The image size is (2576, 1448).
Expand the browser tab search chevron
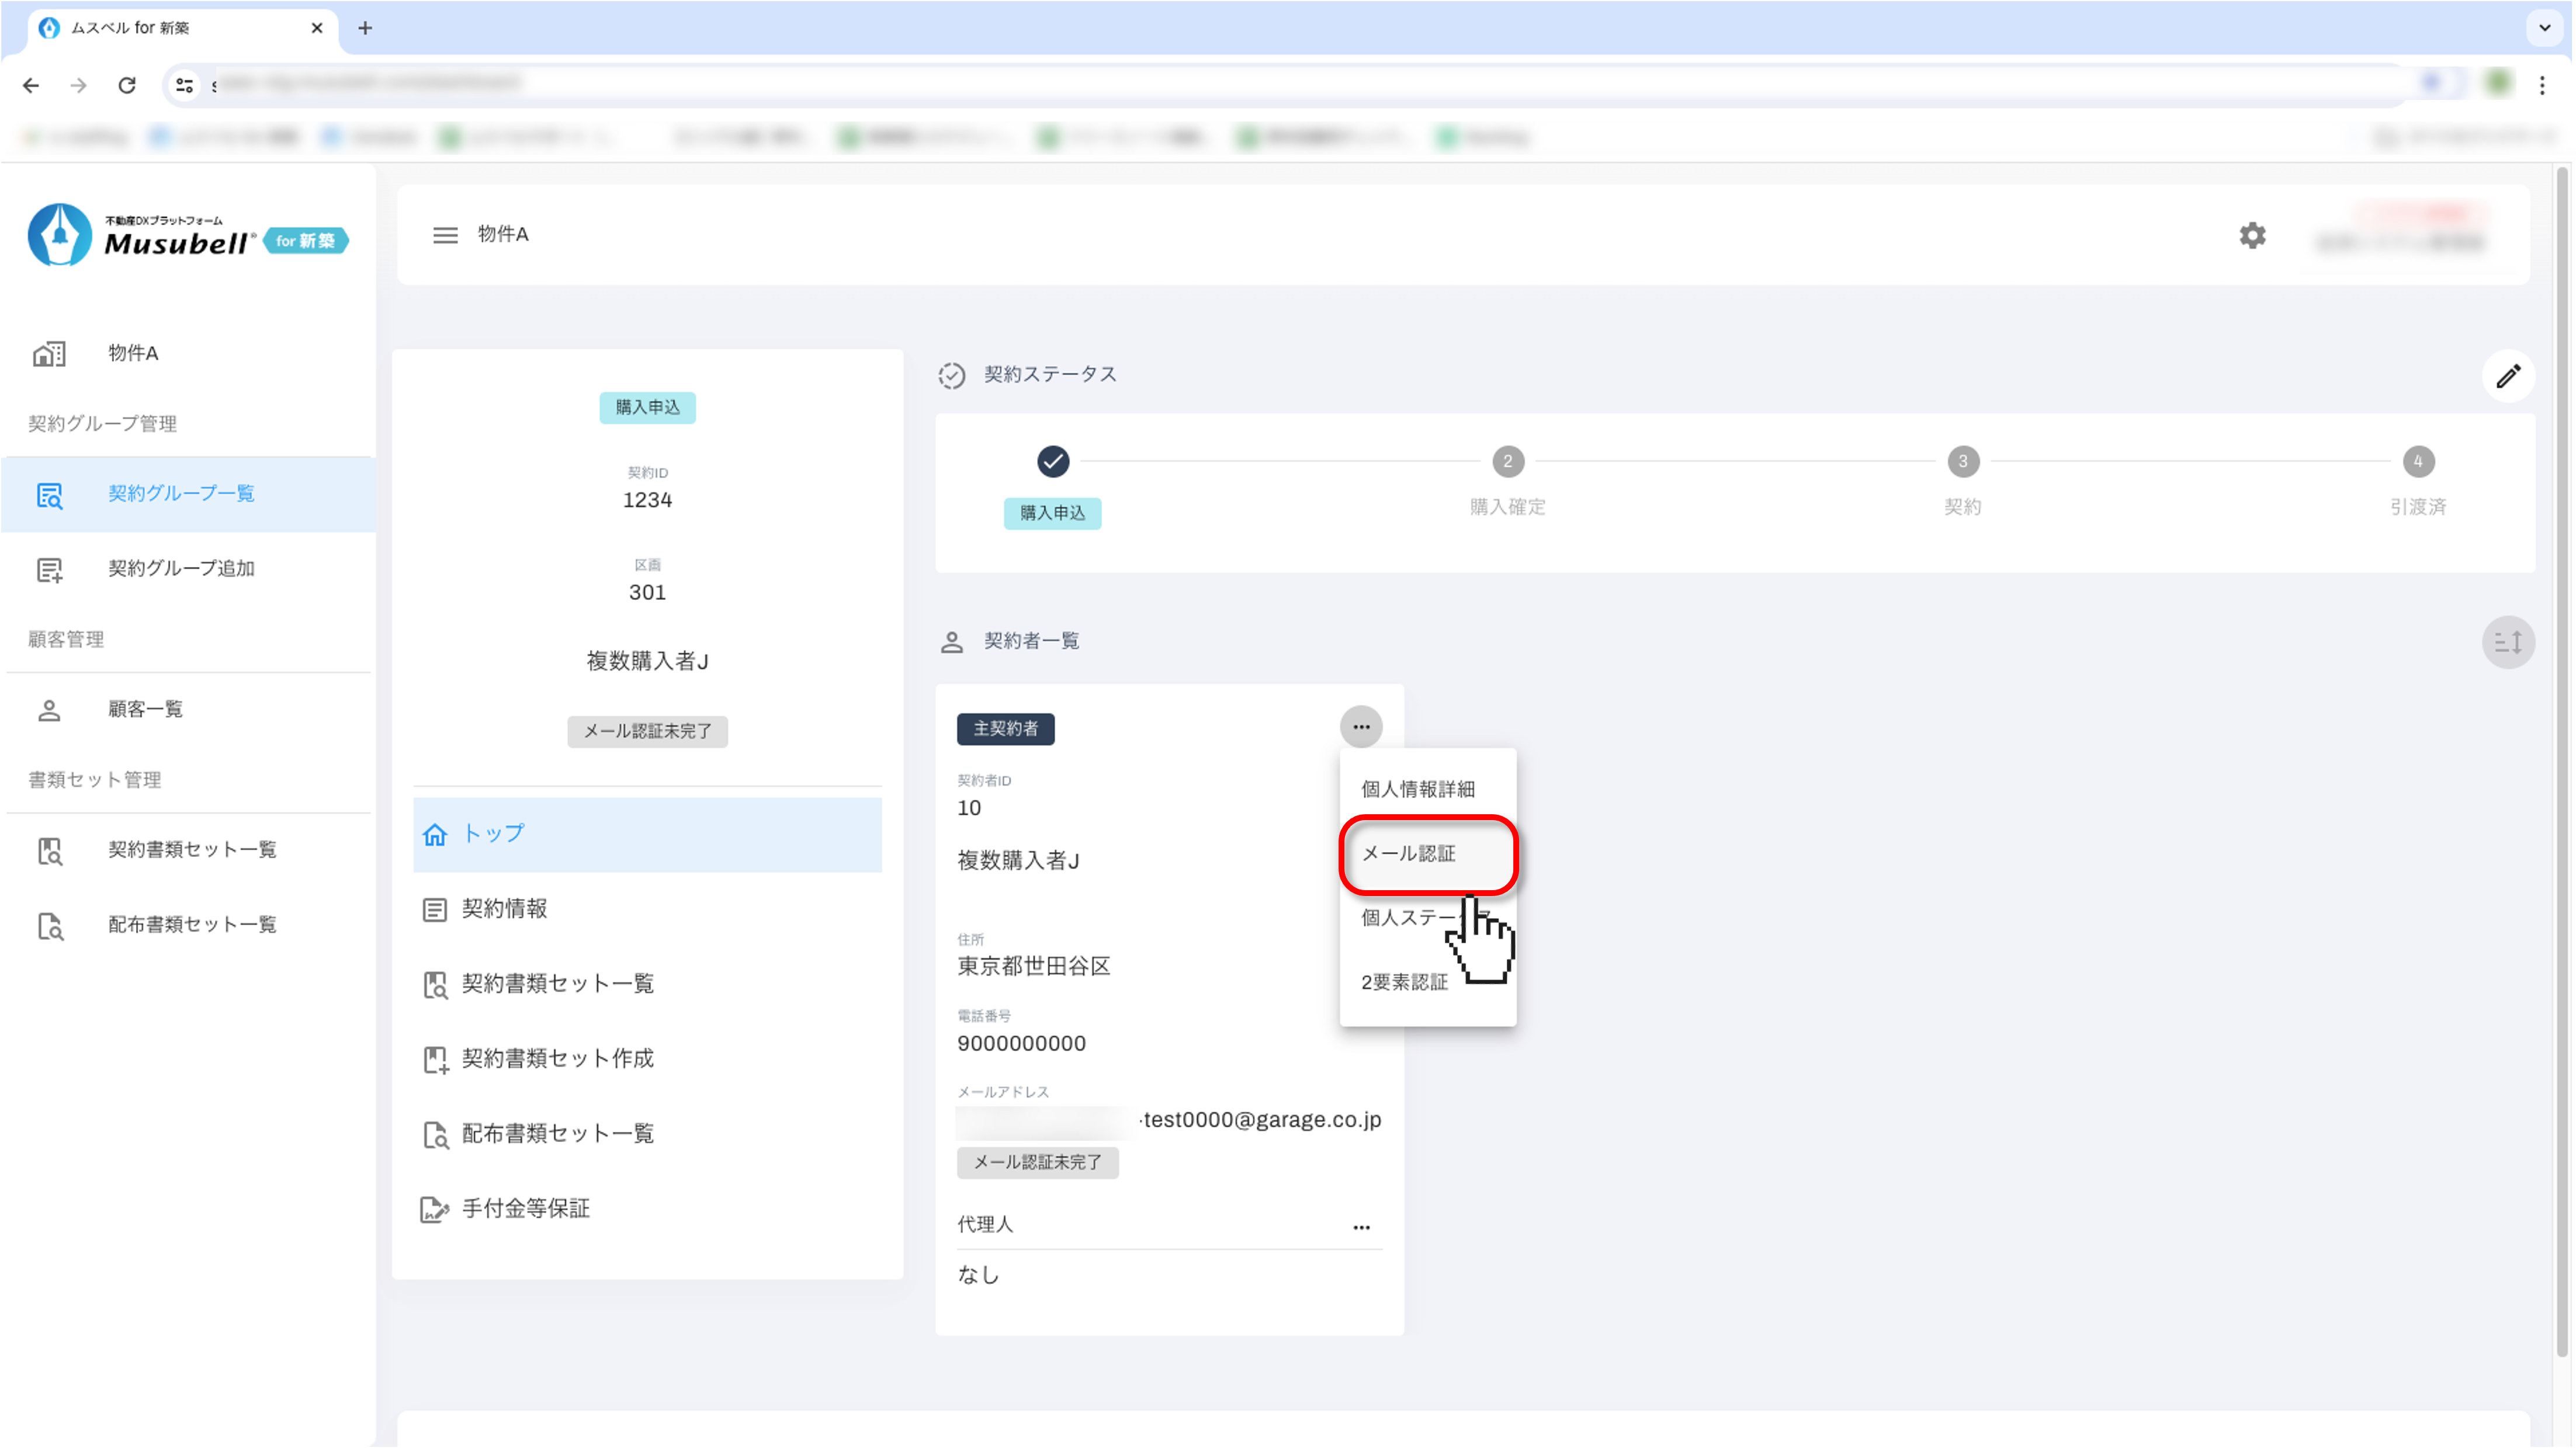click(x=2544, y=28)
